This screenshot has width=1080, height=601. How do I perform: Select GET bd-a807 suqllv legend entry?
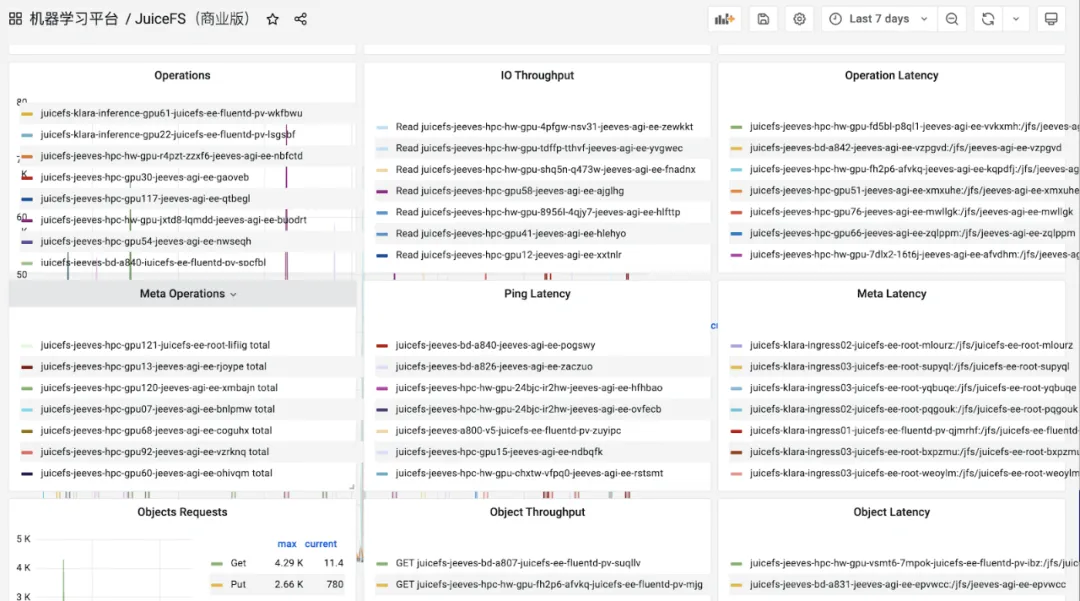tap(518, 563)
